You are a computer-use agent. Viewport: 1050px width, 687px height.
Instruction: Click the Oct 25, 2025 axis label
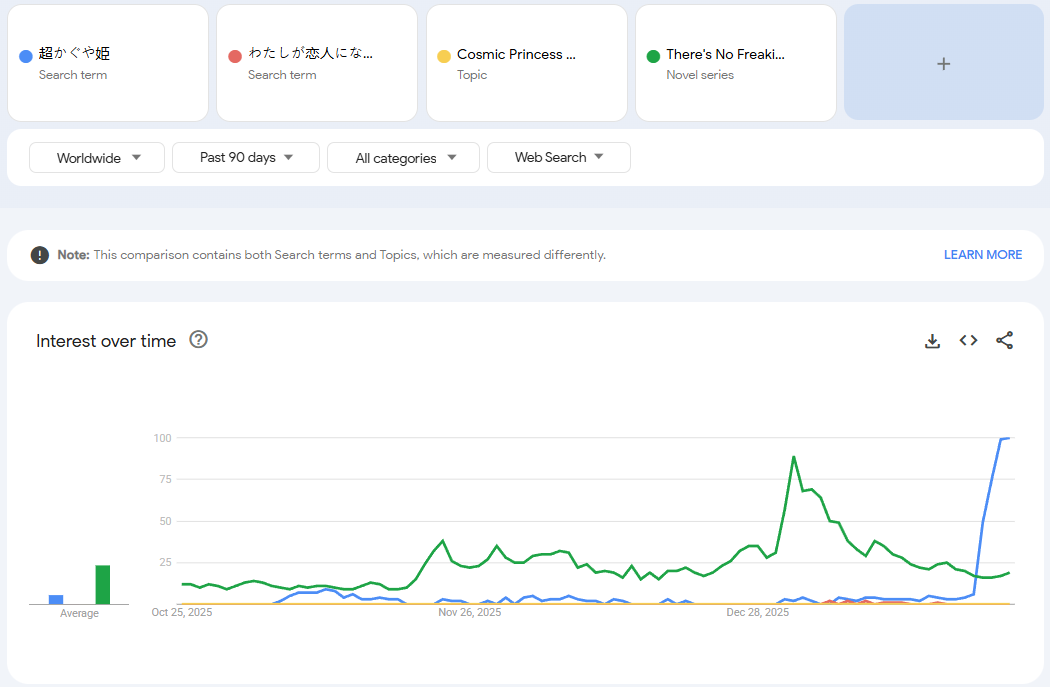point(181,612)
